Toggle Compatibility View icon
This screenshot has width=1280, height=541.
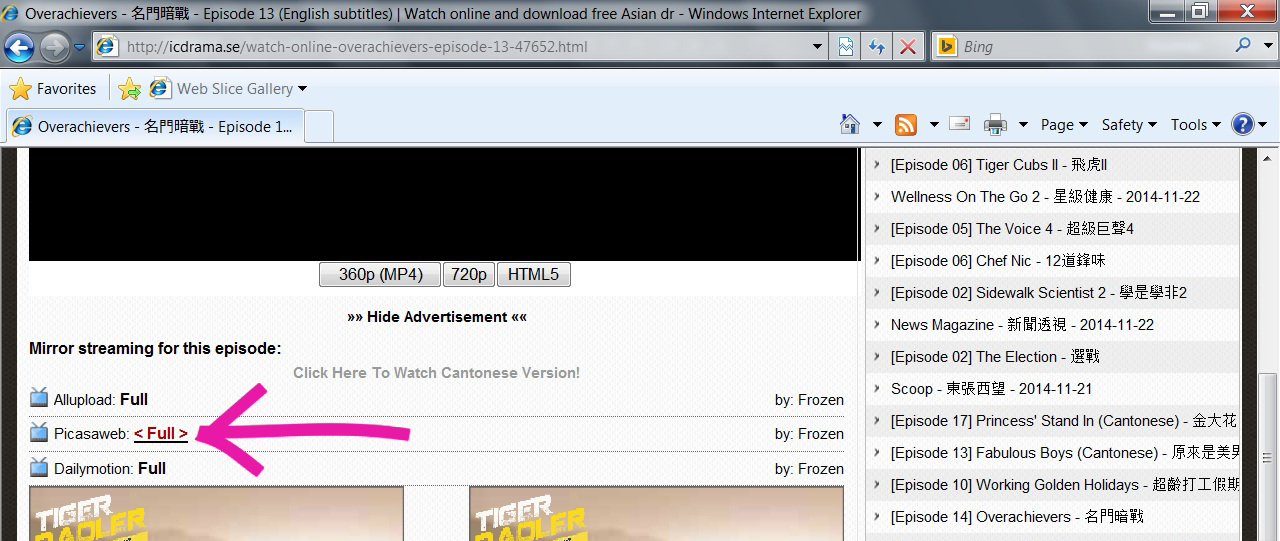click(846, 47)
